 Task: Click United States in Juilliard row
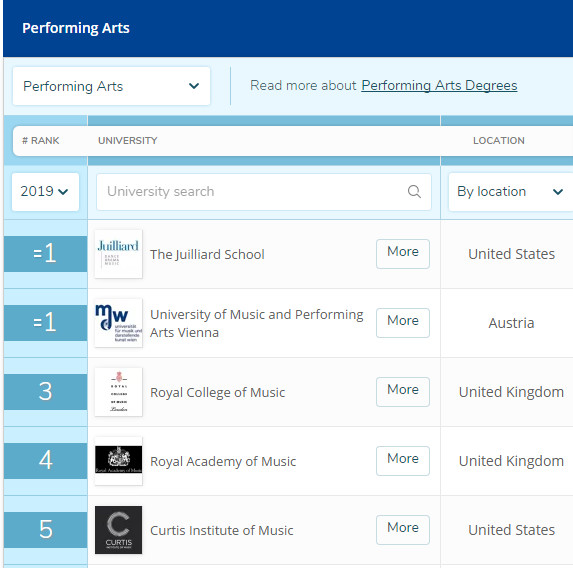[x=511, y=254]
